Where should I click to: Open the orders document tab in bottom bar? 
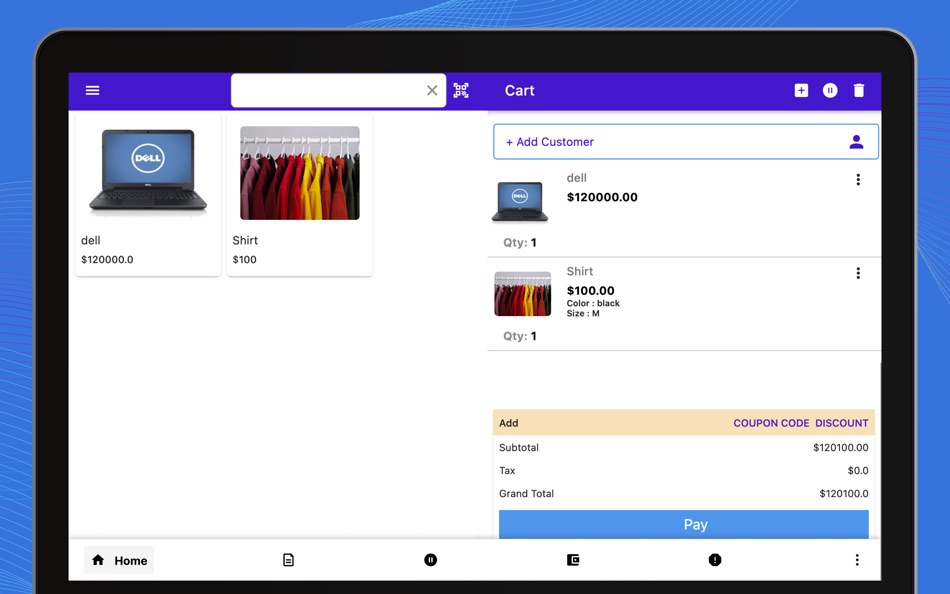point(288,560)
